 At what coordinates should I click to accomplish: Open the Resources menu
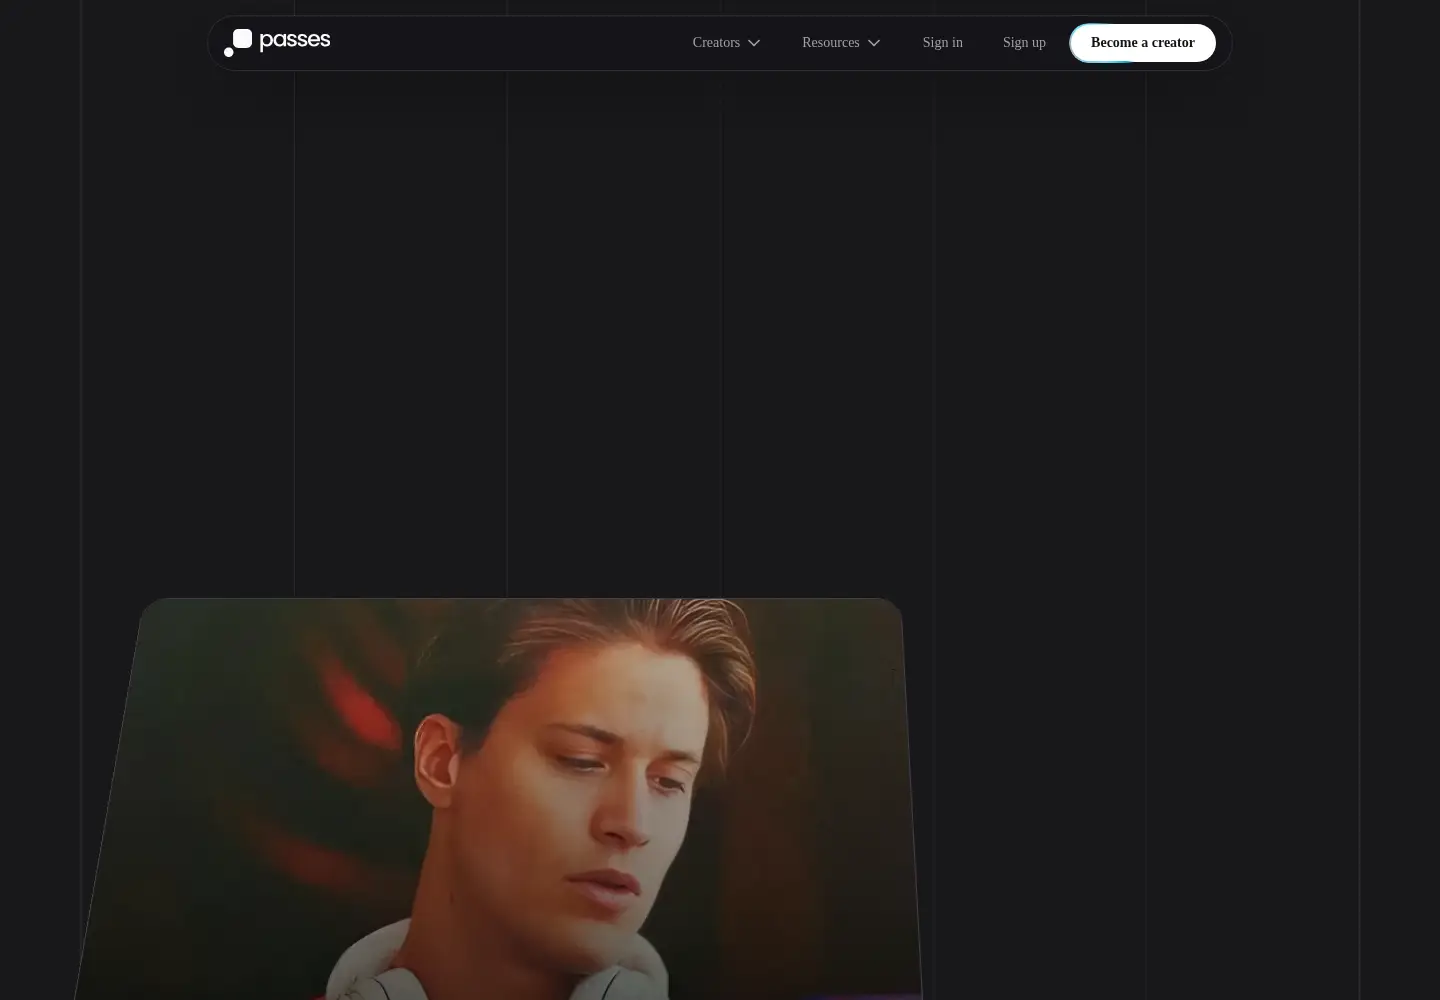pyautogui.click(x=830, y=43)
